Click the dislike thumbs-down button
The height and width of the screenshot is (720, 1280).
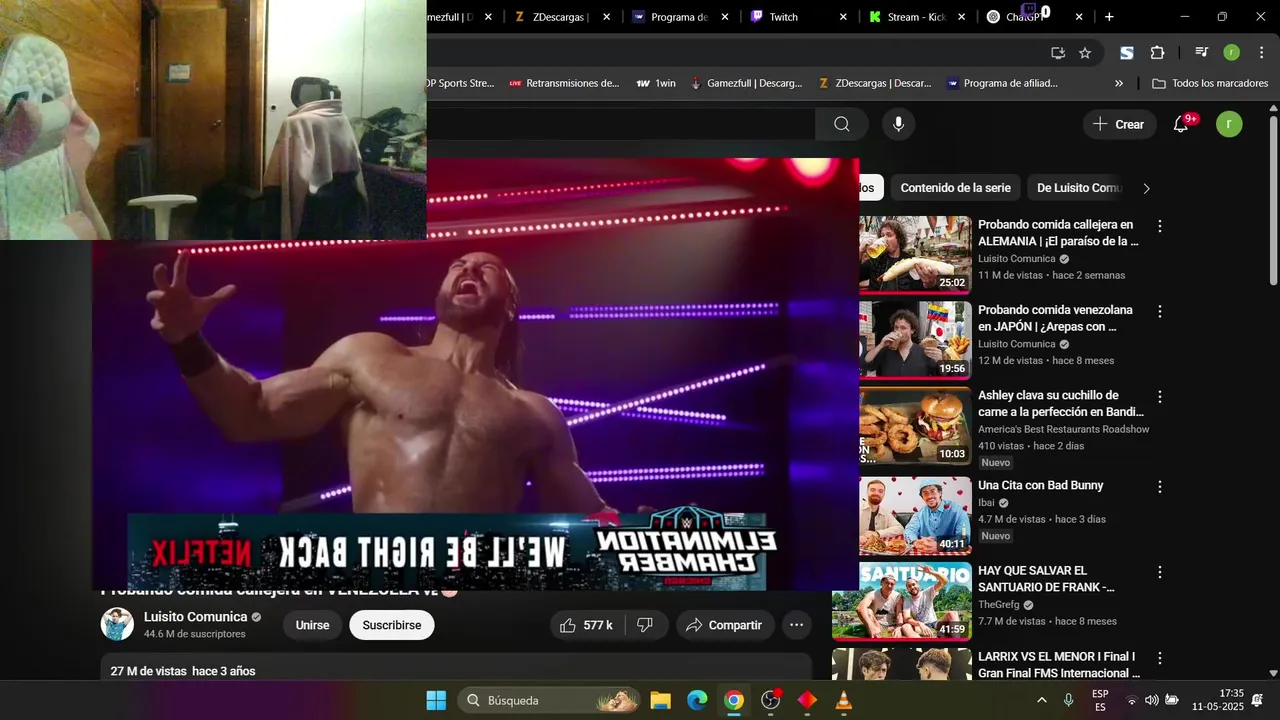(x=645, y=625)
